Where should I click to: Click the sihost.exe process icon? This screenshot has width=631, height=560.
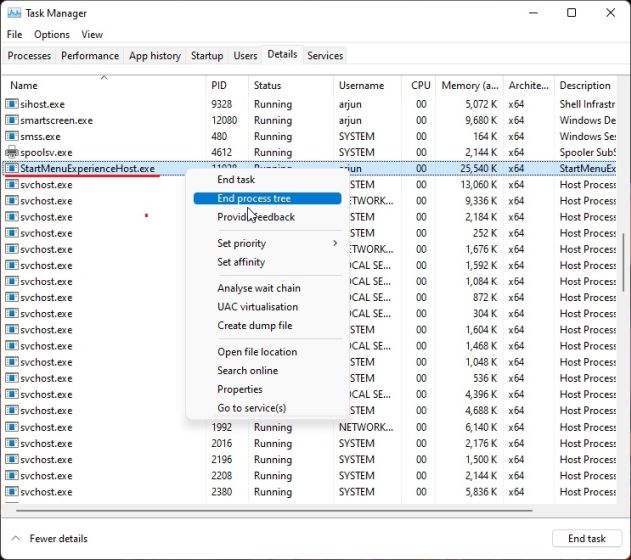pyautogui.click(x=12, y=104)
